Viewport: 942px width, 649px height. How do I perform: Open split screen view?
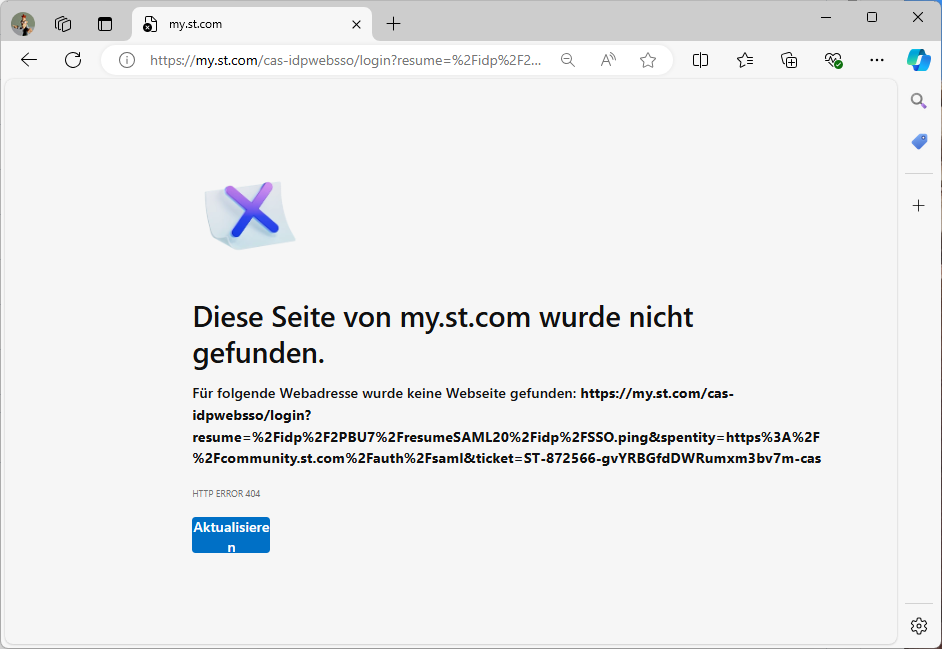click(700, 60)
